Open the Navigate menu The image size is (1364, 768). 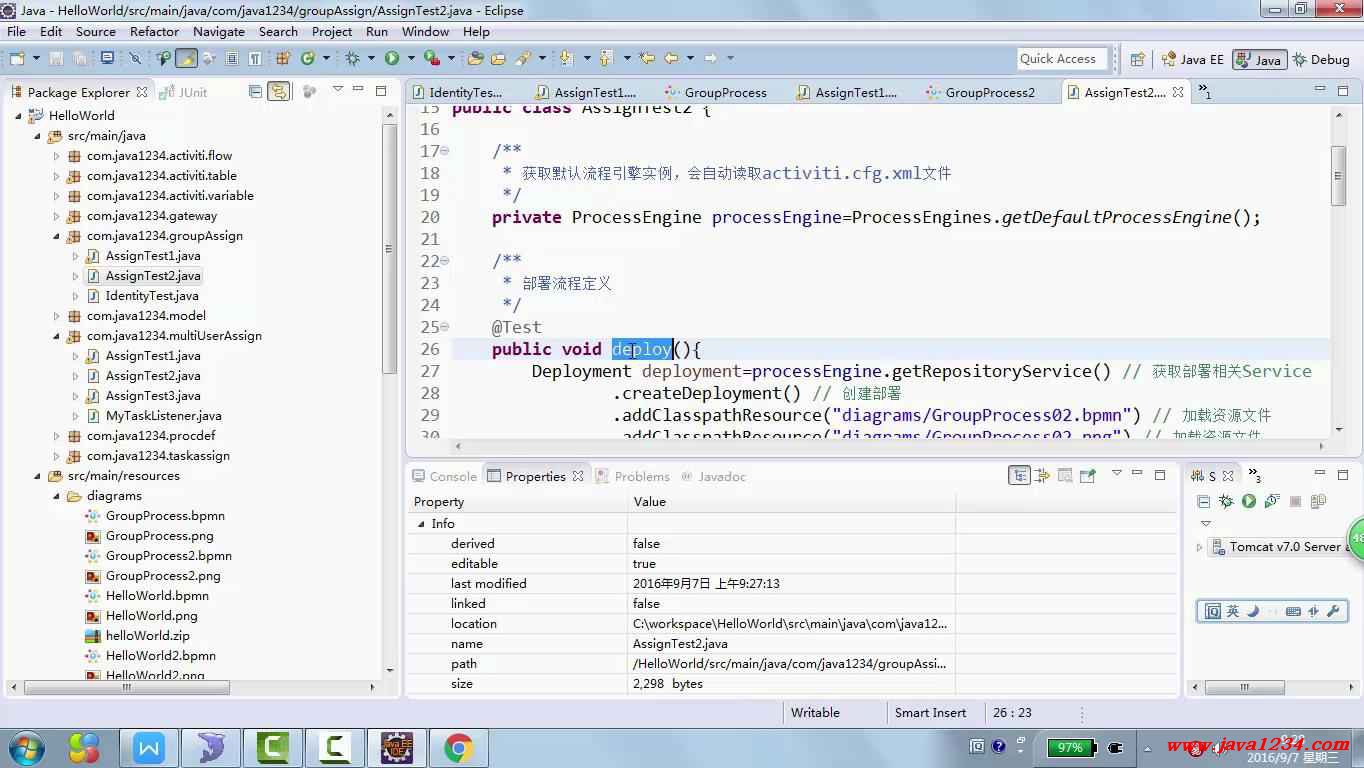coord(219,31)
